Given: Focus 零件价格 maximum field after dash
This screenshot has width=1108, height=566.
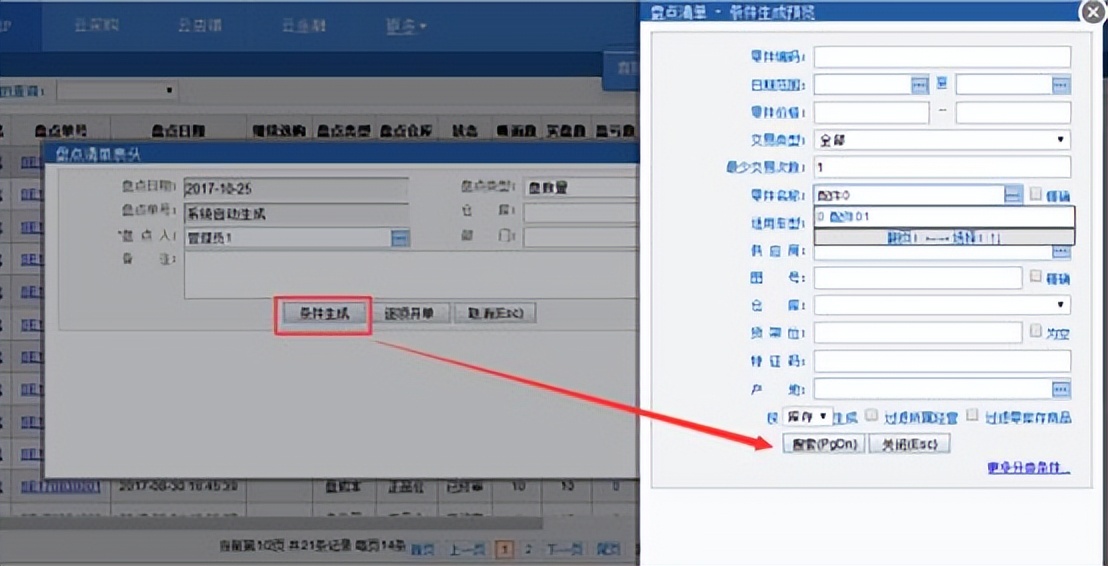Looking at the screenshot, I should 1013,112.
